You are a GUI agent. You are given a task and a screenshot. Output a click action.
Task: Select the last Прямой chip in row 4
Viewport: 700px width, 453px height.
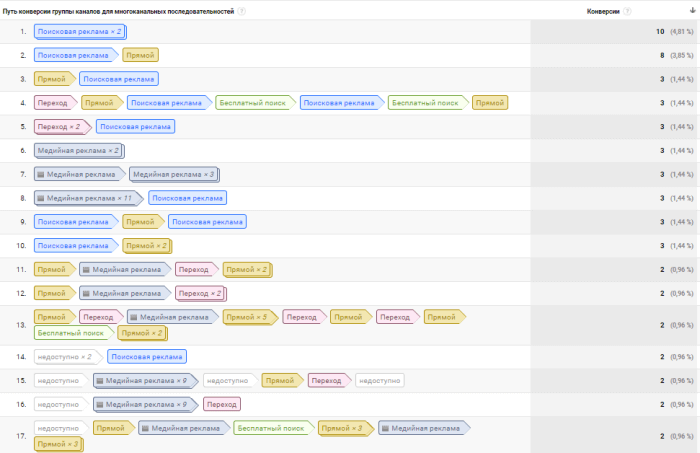click(490, 103)
